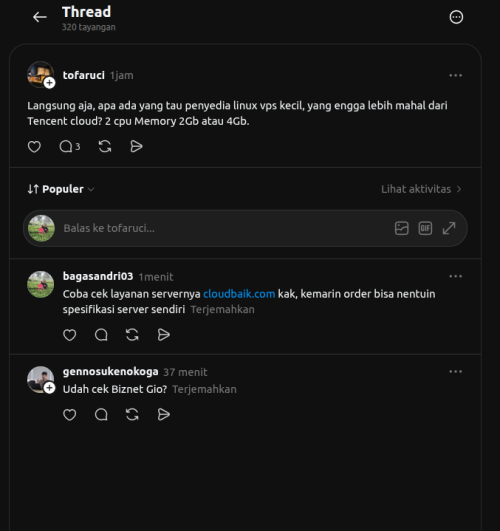Open the thread options circle menu
The height and width of the screenshot is (531, 500).
[x=456, y=17]
